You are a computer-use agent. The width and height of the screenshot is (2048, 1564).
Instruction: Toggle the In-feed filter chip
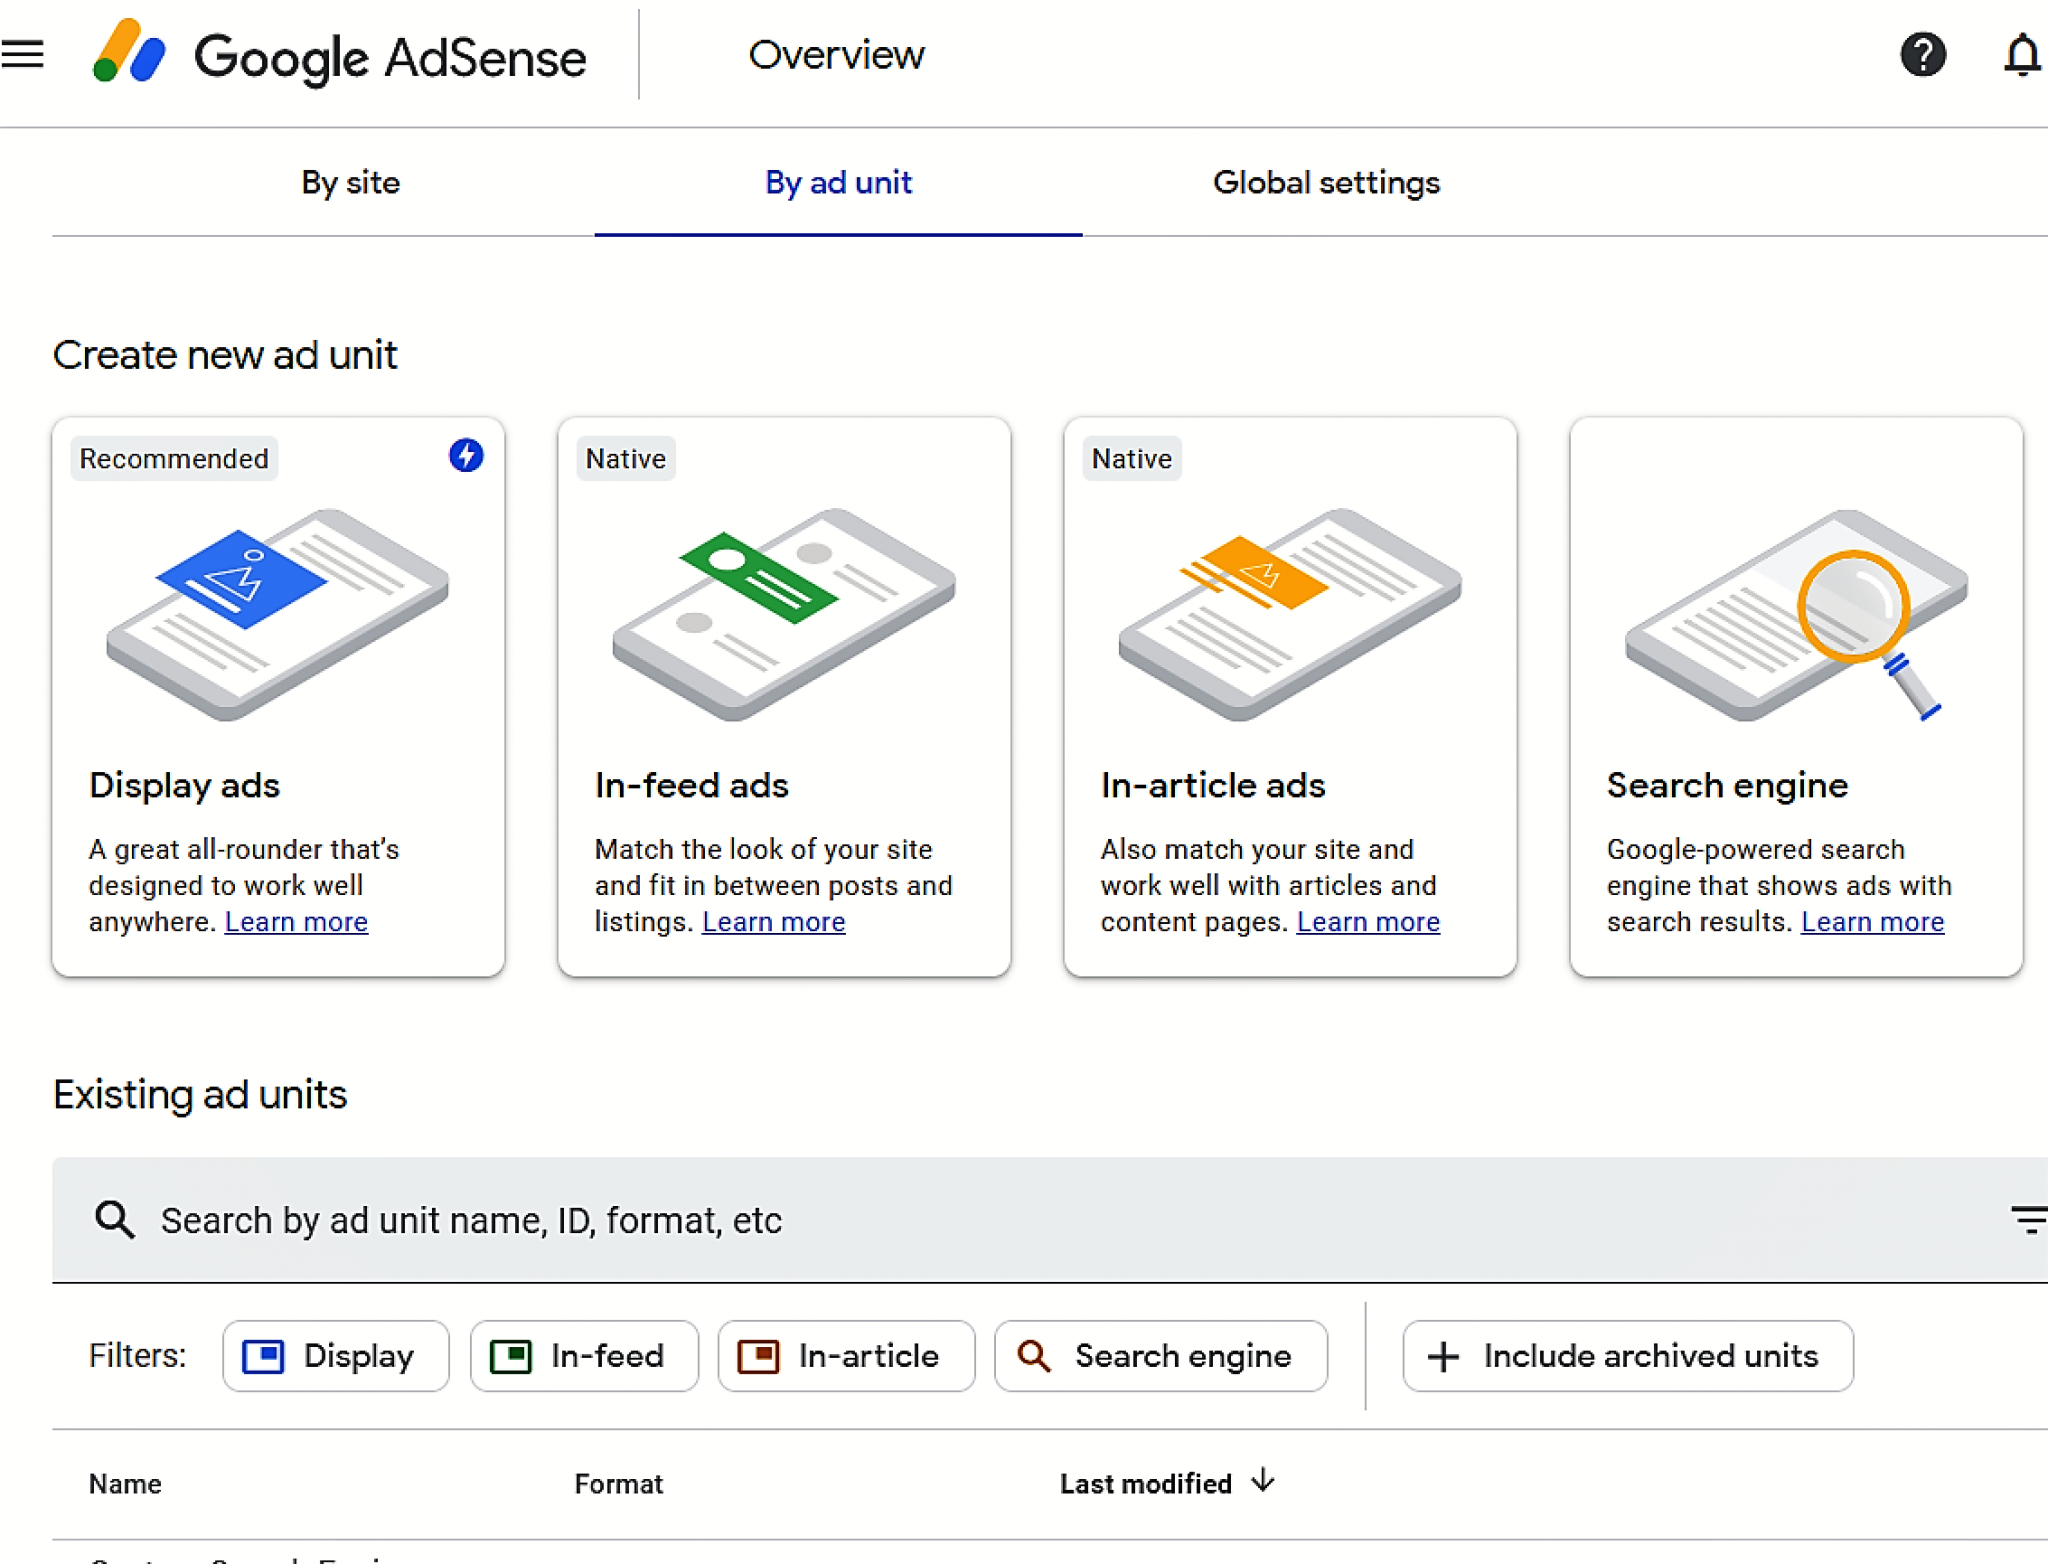click(584, 1356)
